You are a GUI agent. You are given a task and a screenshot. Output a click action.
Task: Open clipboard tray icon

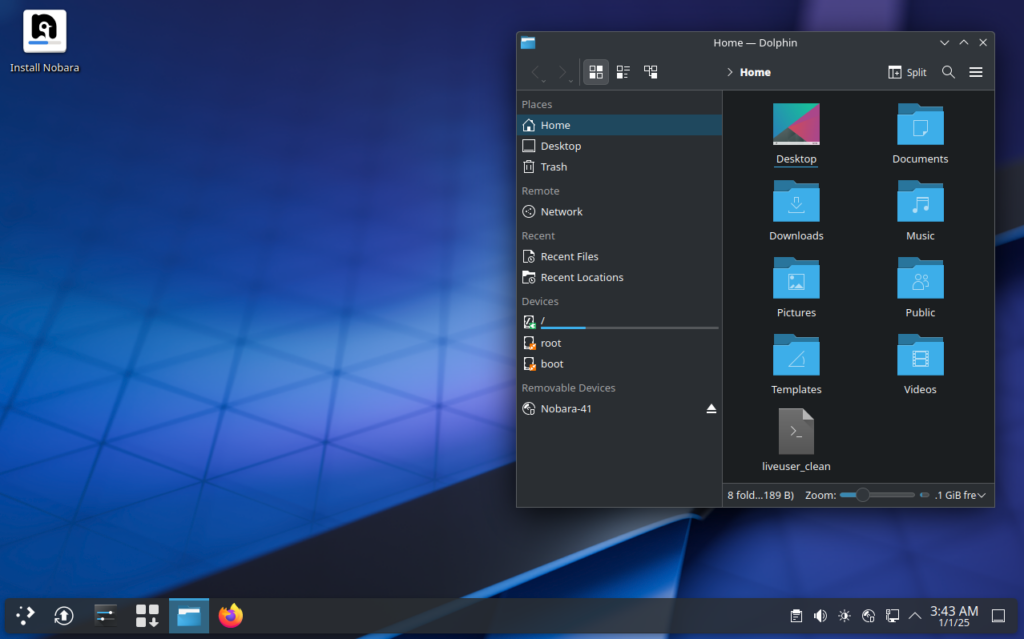coord(796,615)
